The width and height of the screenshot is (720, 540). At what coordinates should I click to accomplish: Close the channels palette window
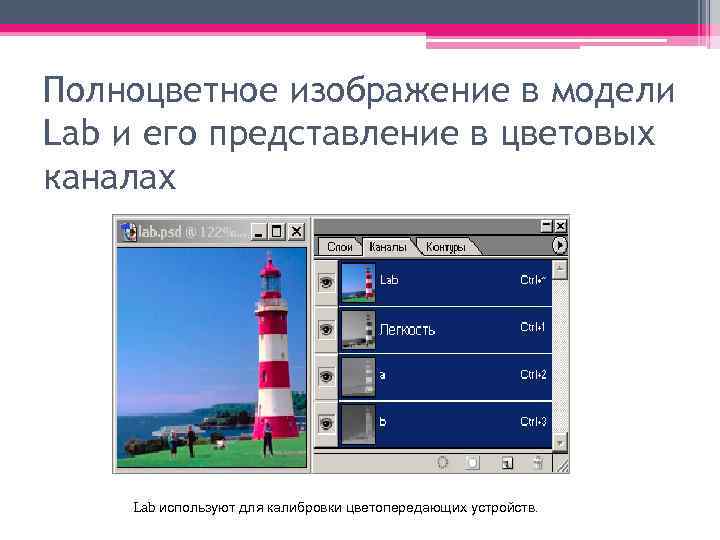(561, 226)
